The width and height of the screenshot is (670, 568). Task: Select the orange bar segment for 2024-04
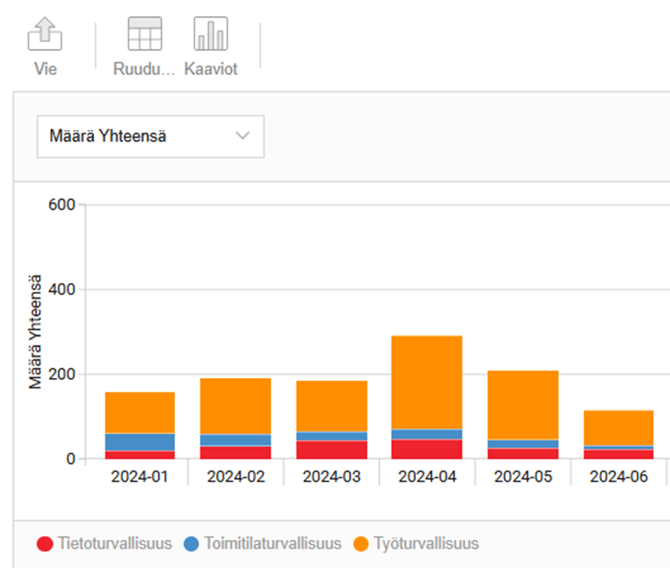coord(427,382)
